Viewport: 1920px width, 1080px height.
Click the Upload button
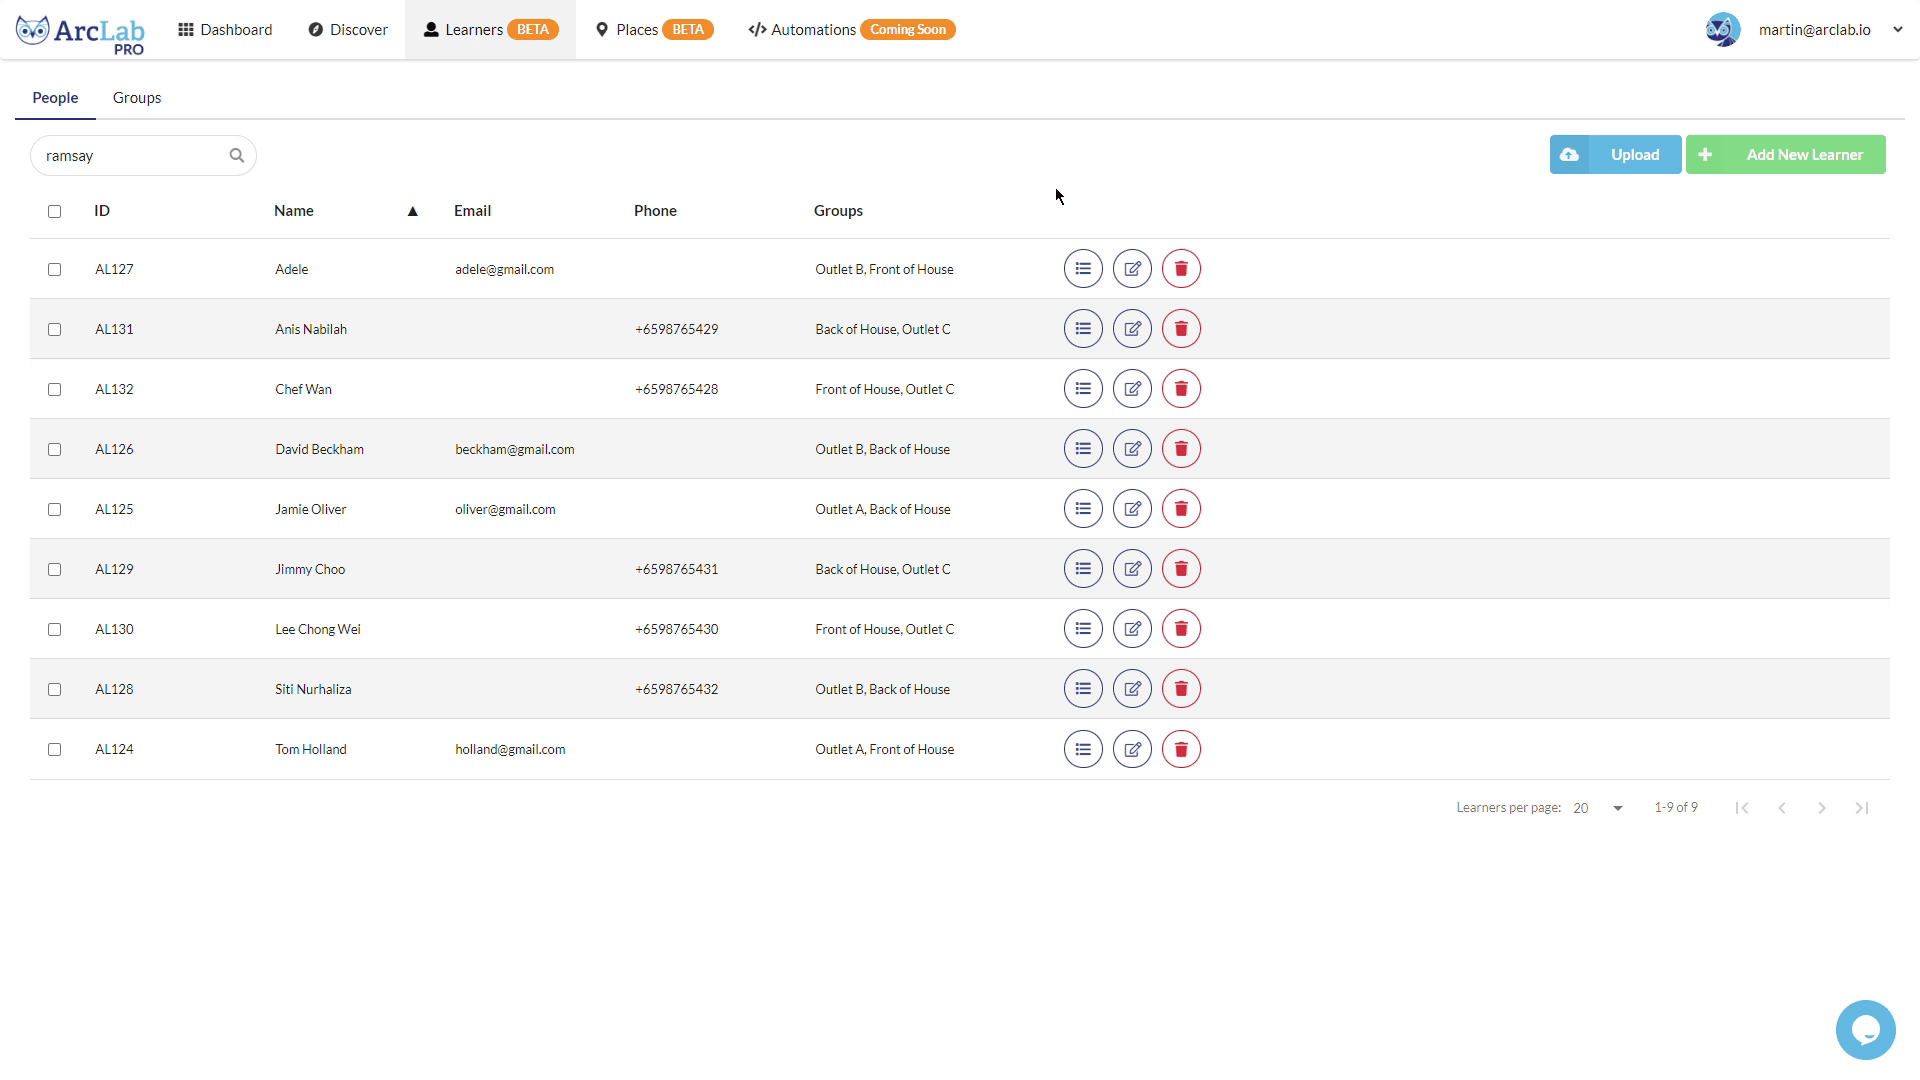(1615, 155)
